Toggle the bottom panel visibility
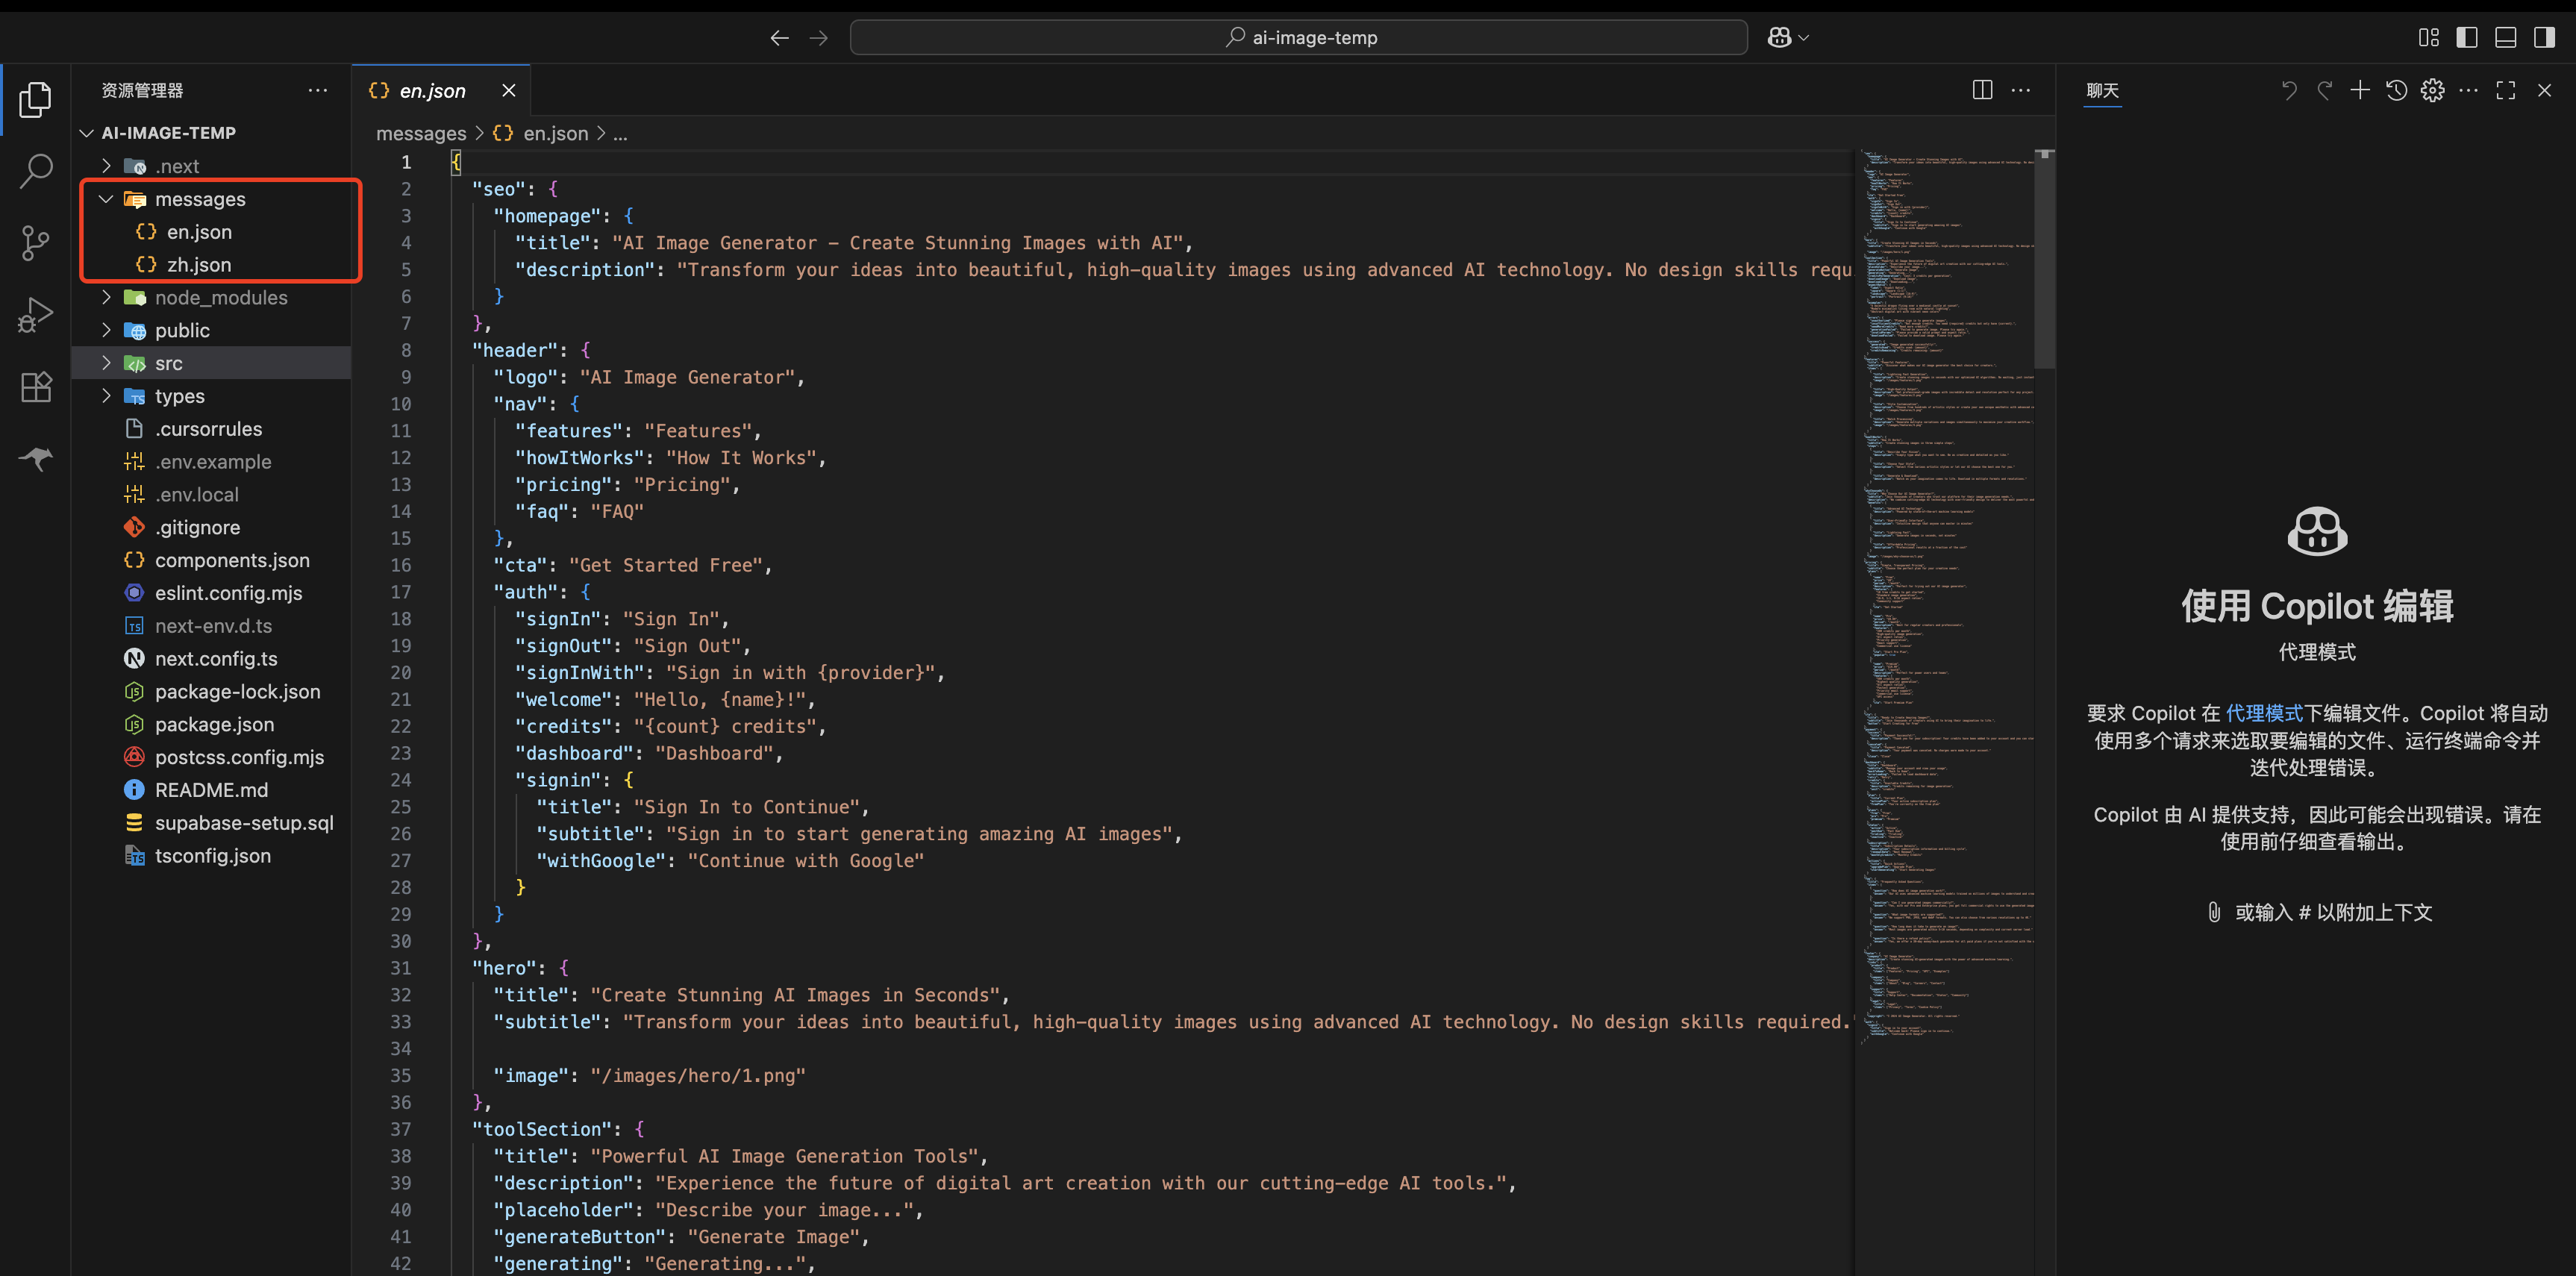 [x=2506, y=38]
